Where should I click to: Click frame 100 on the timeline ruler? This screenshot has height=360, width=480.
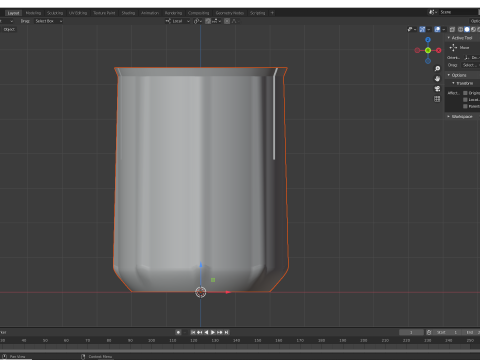pos(151,340)
